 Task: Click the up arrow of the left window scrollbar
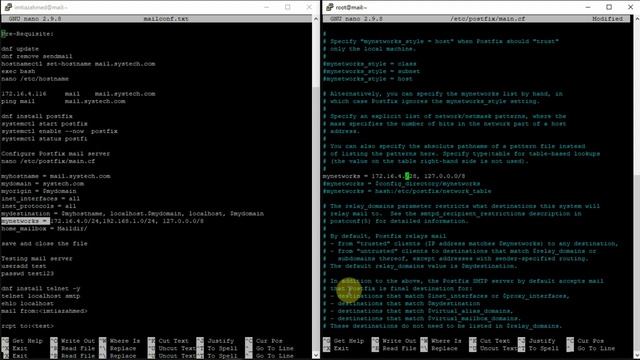[316, 19]
